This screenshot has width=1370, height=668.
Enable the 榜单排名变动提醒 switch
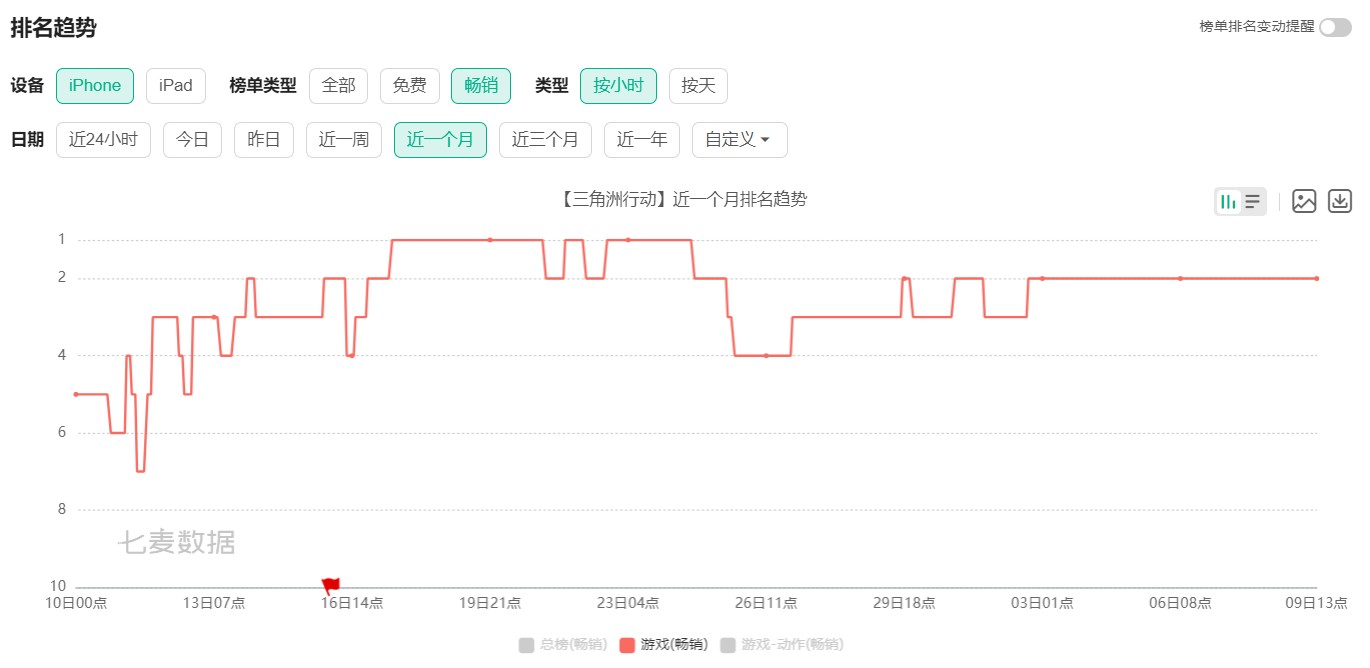1335,27
